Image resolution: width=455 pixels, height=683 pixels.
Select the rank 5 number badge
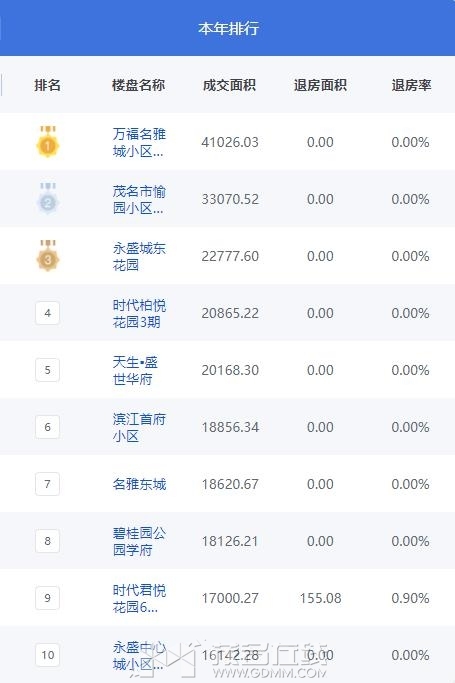pos(47,370)
